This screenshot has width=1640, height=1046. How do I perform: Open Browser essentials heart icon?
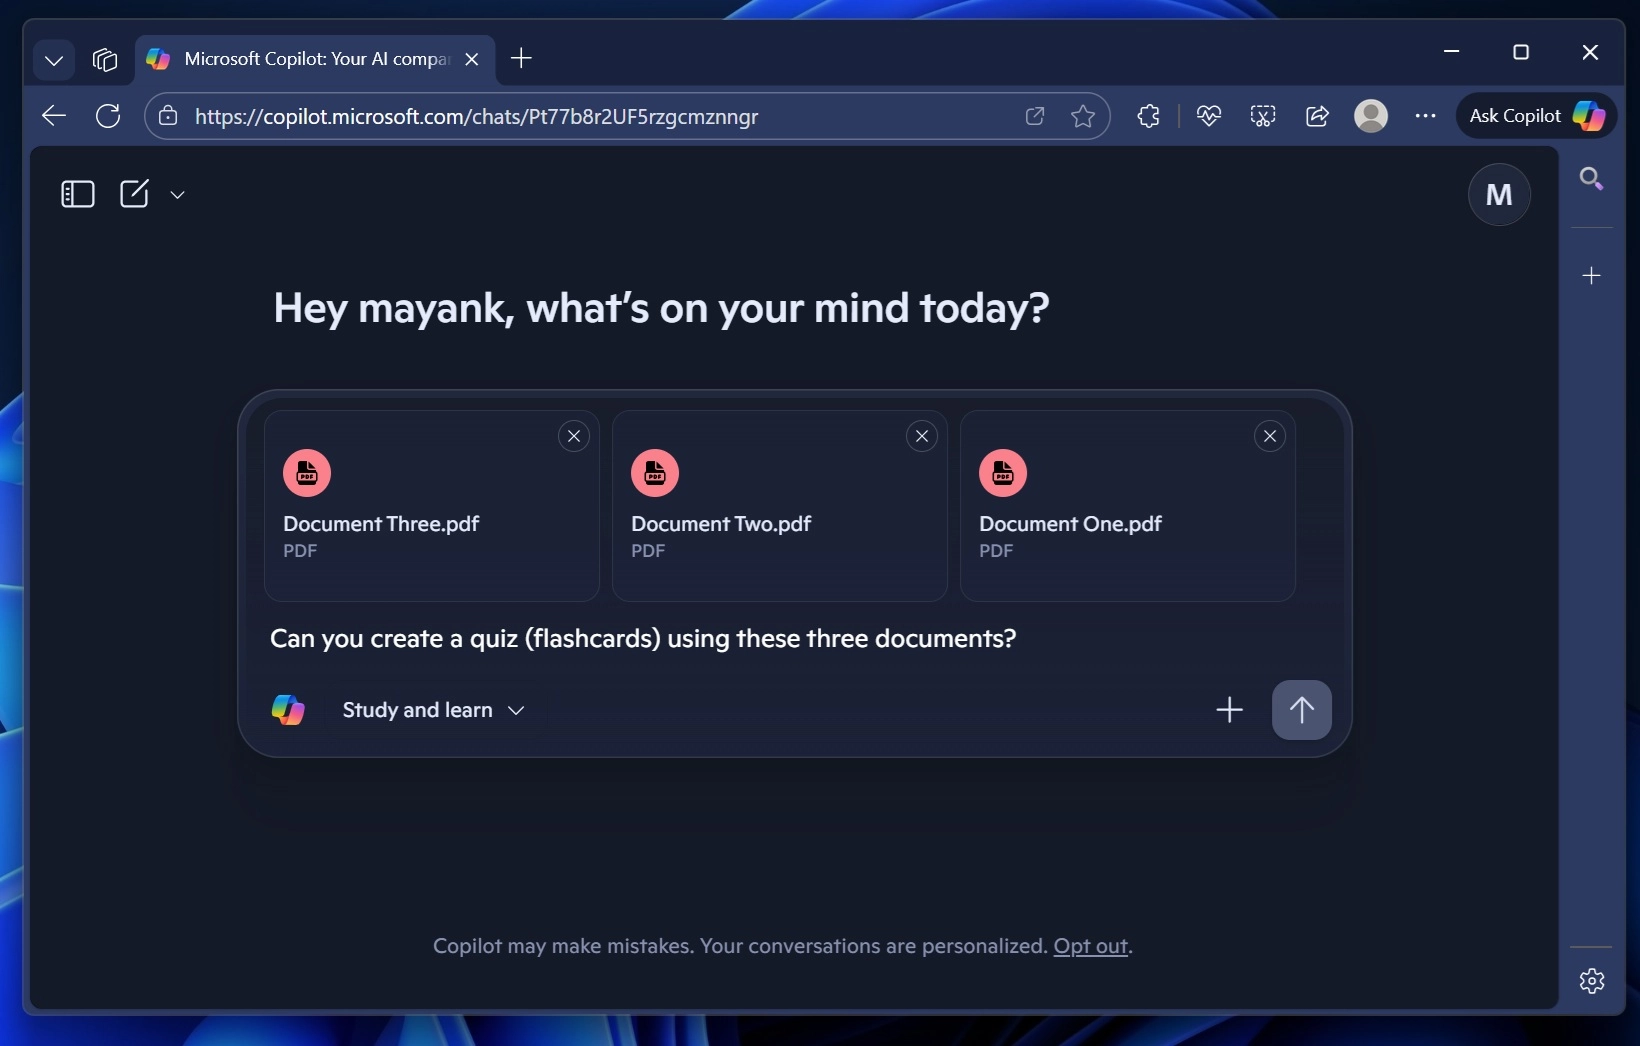pyautogui.click(x=1209, y=116)
